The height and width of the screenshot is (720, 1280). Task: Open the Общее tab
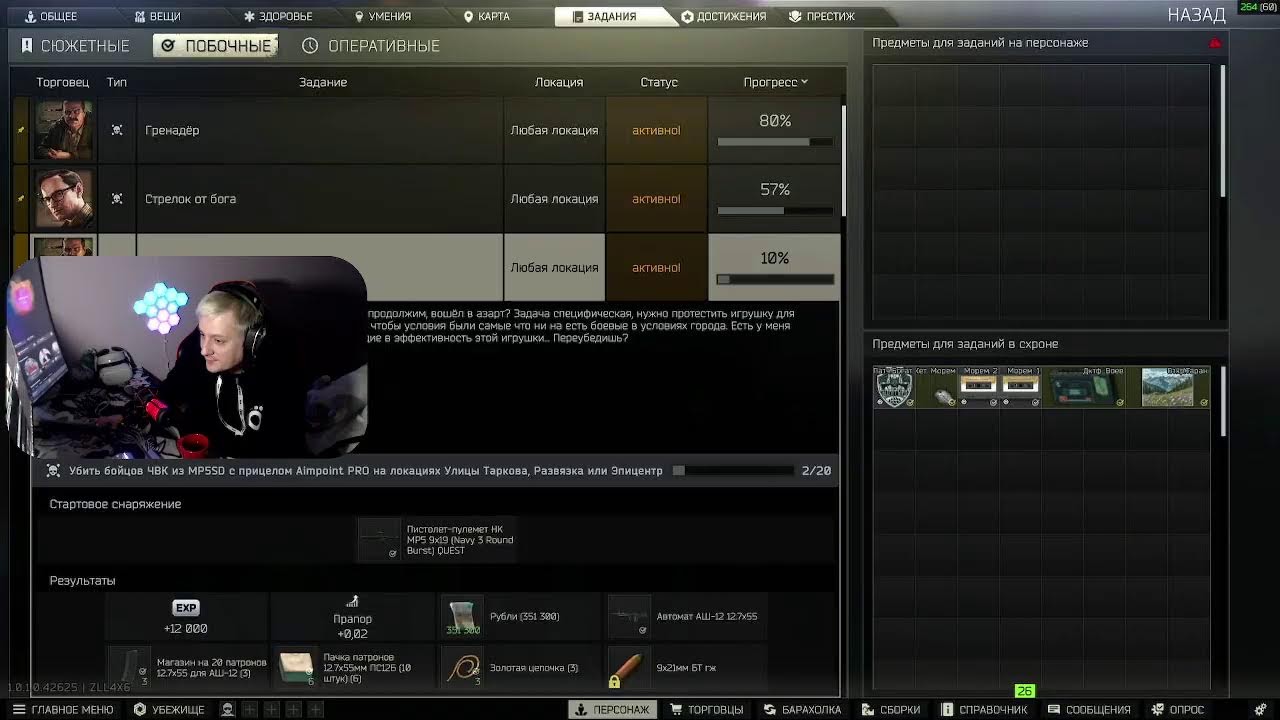tap(51, 16)
